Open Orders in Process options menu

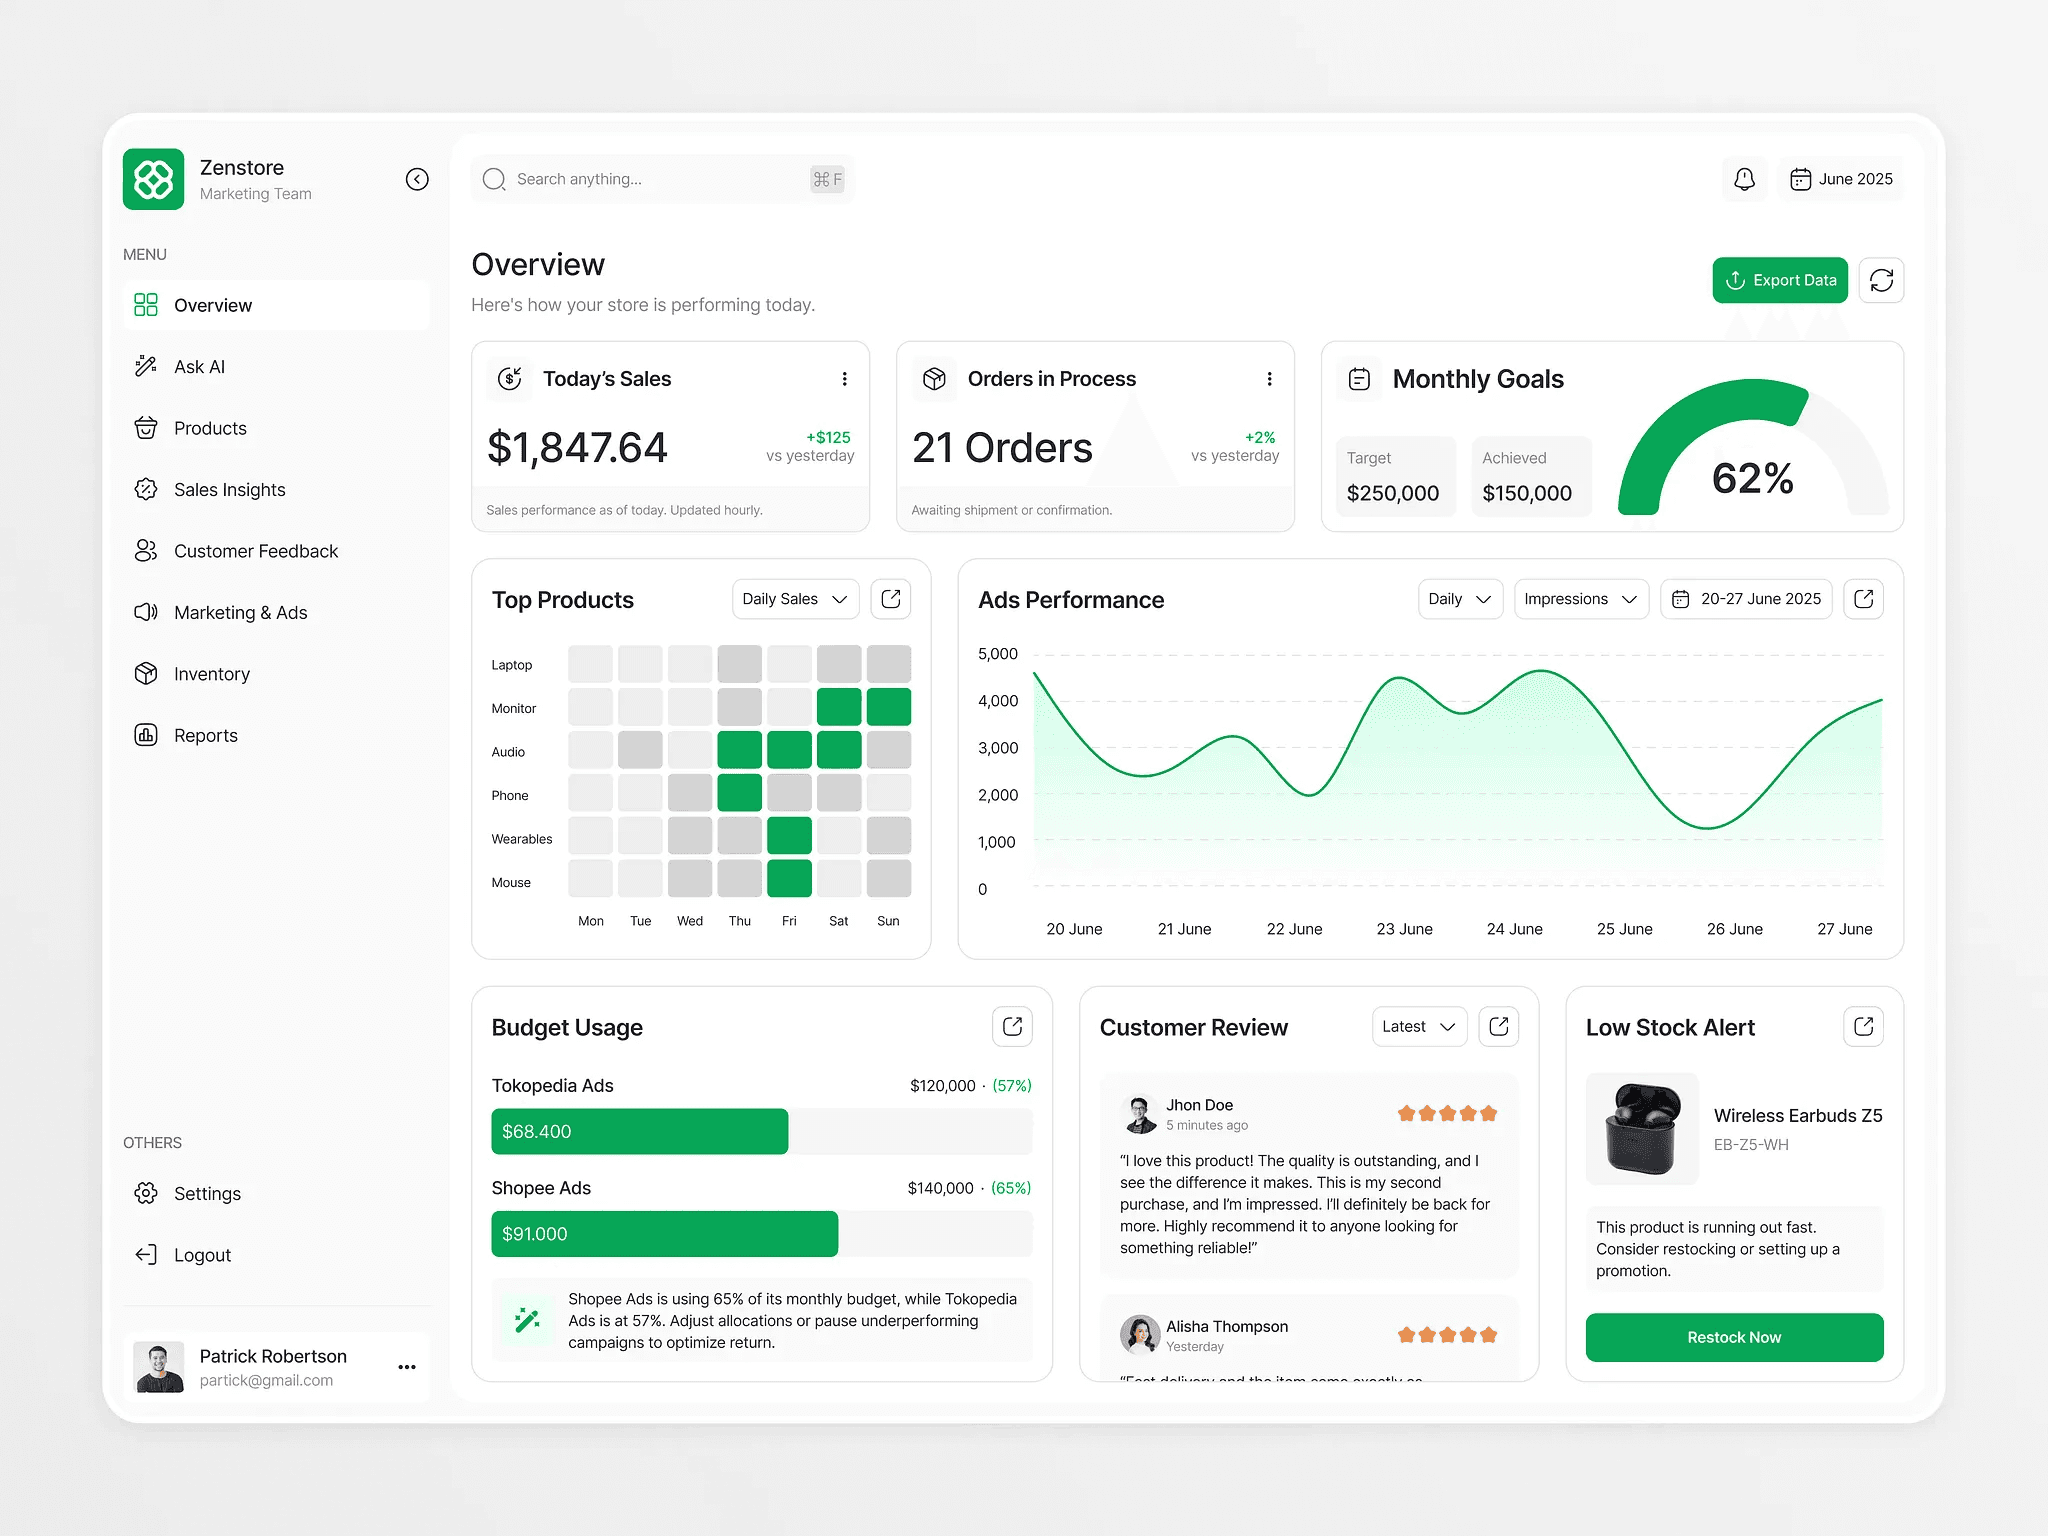(x=1269, y=379)
